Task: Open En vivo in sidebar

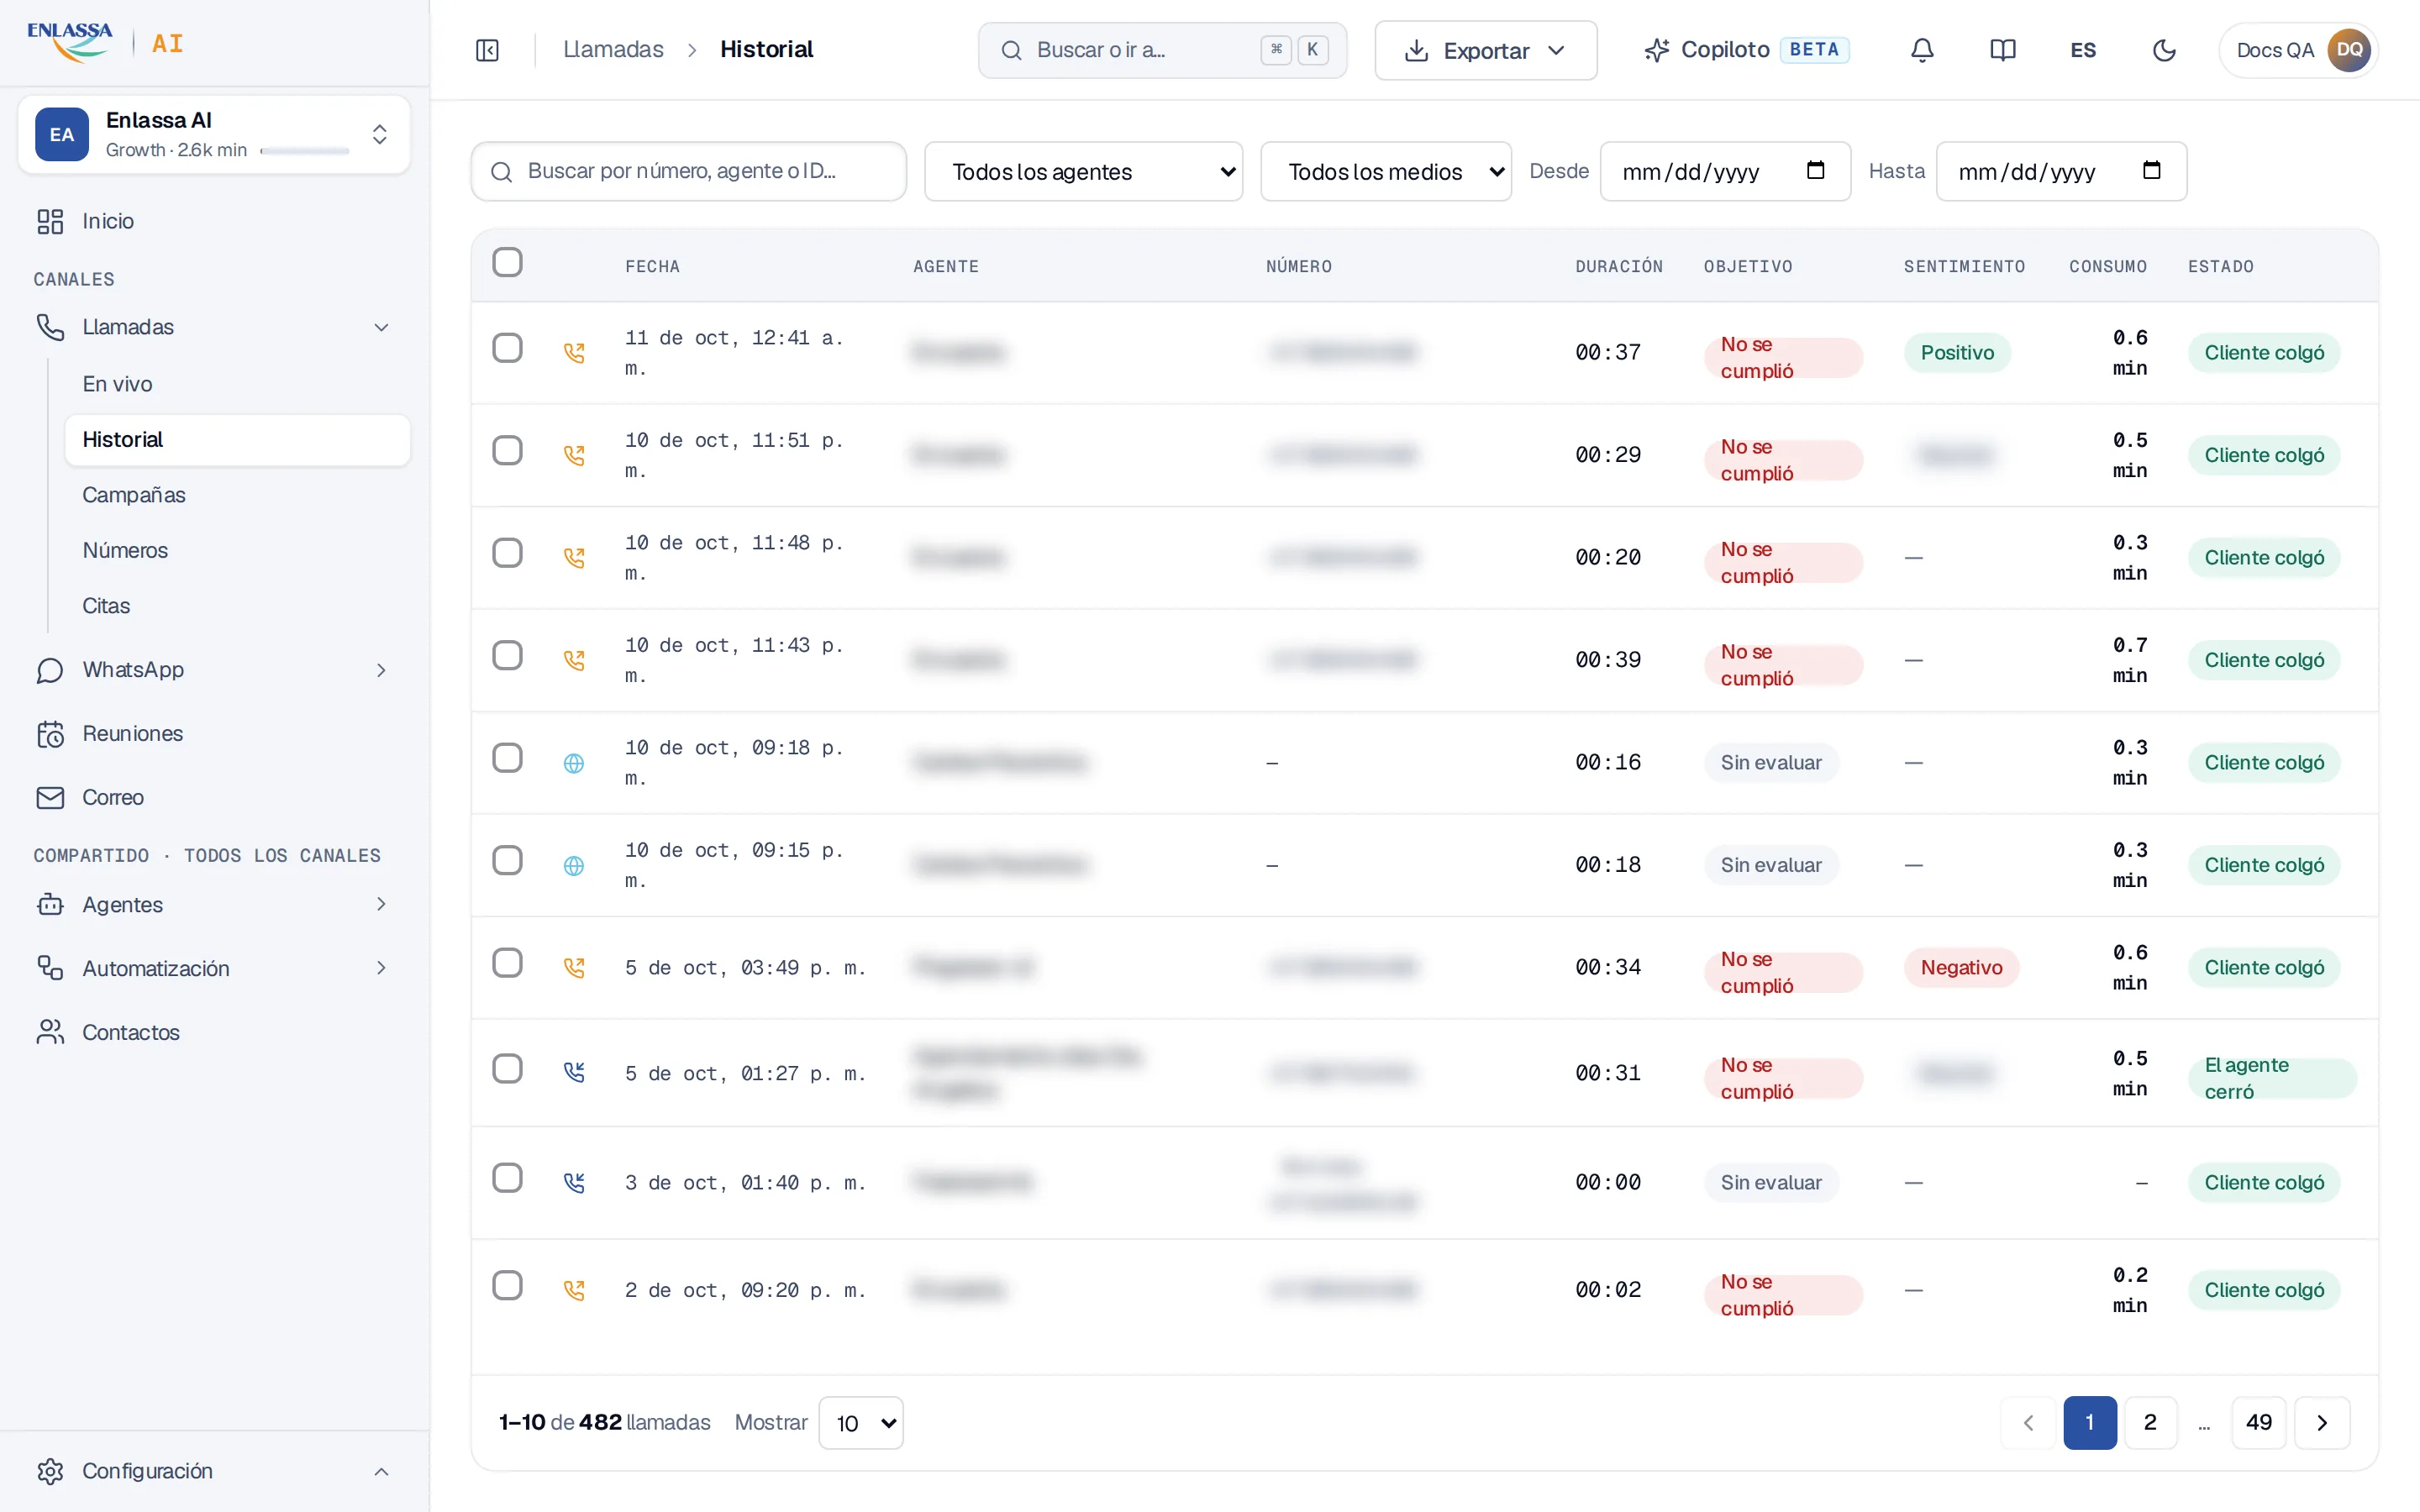Action: [x=117, y=384]
